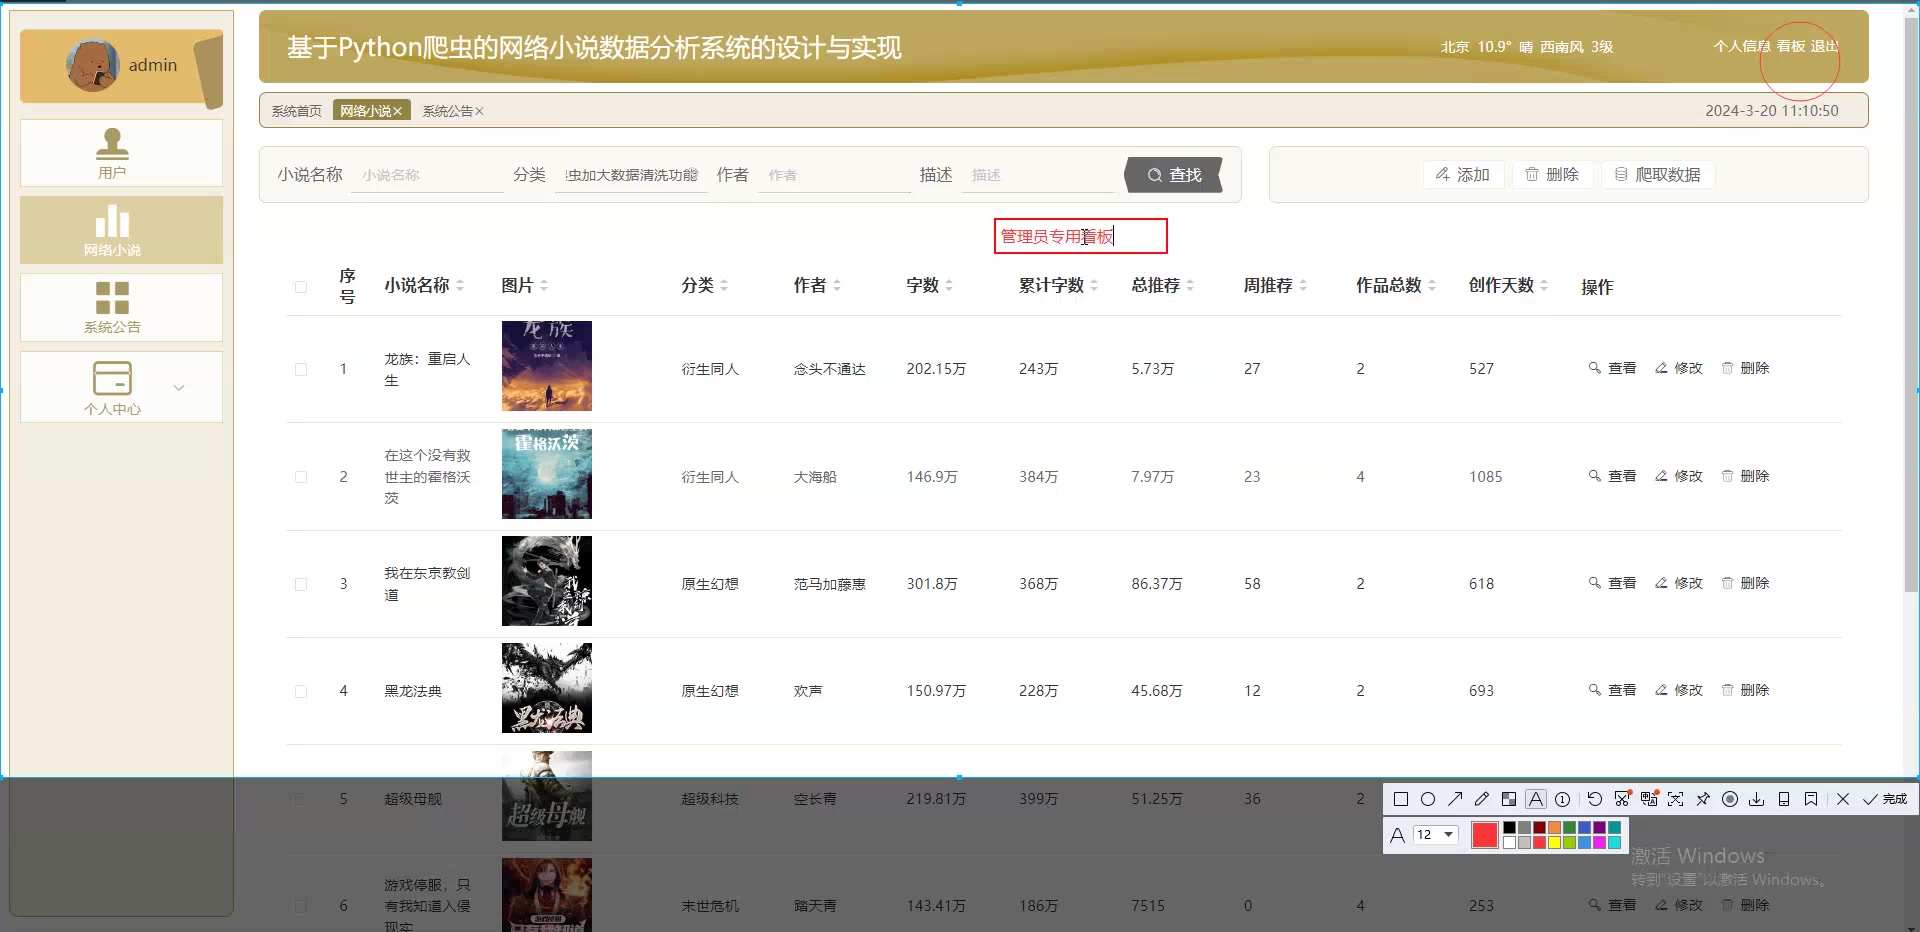
Task: Open 网络小说 in the sidebar menu
Action: (121, 230)
